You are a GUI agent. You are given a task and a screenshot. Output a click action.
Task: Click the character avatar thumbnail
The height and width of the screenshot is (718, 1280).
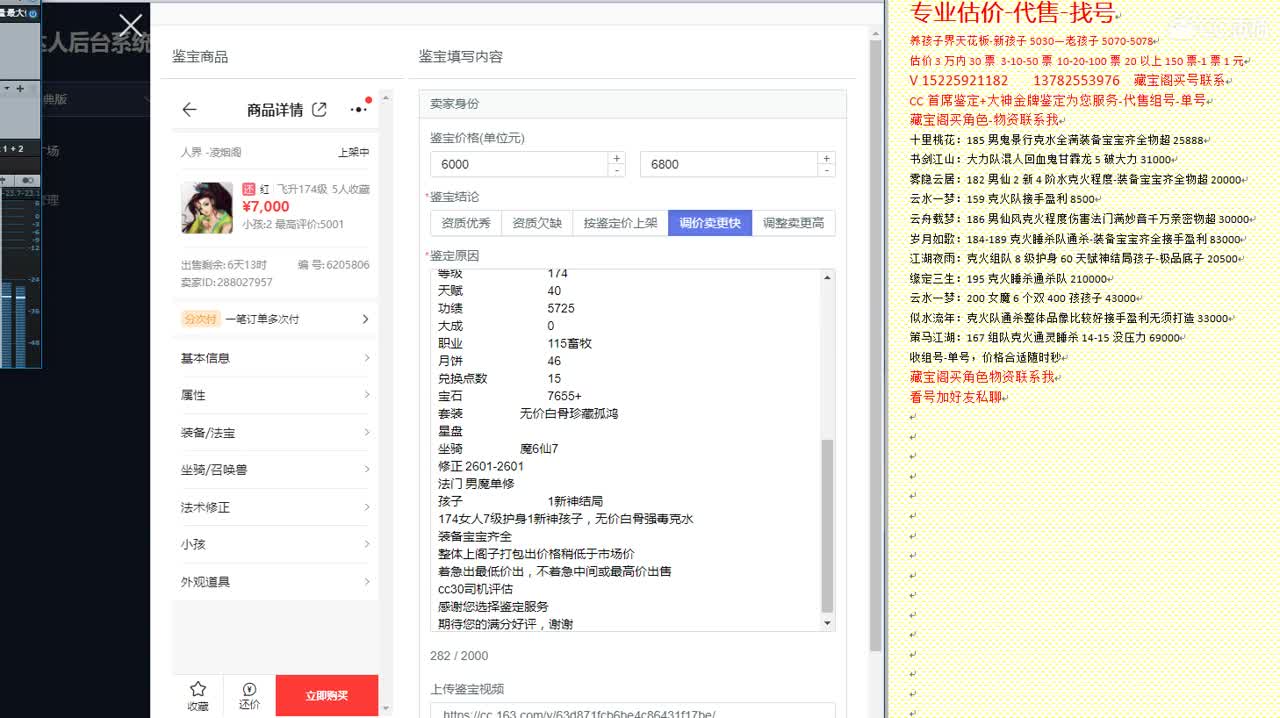click(207, 207)
